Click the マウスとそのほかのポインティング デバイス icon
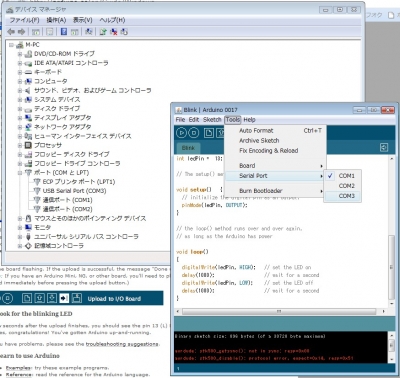Screen dimensions: 400x378 (28, 218)
